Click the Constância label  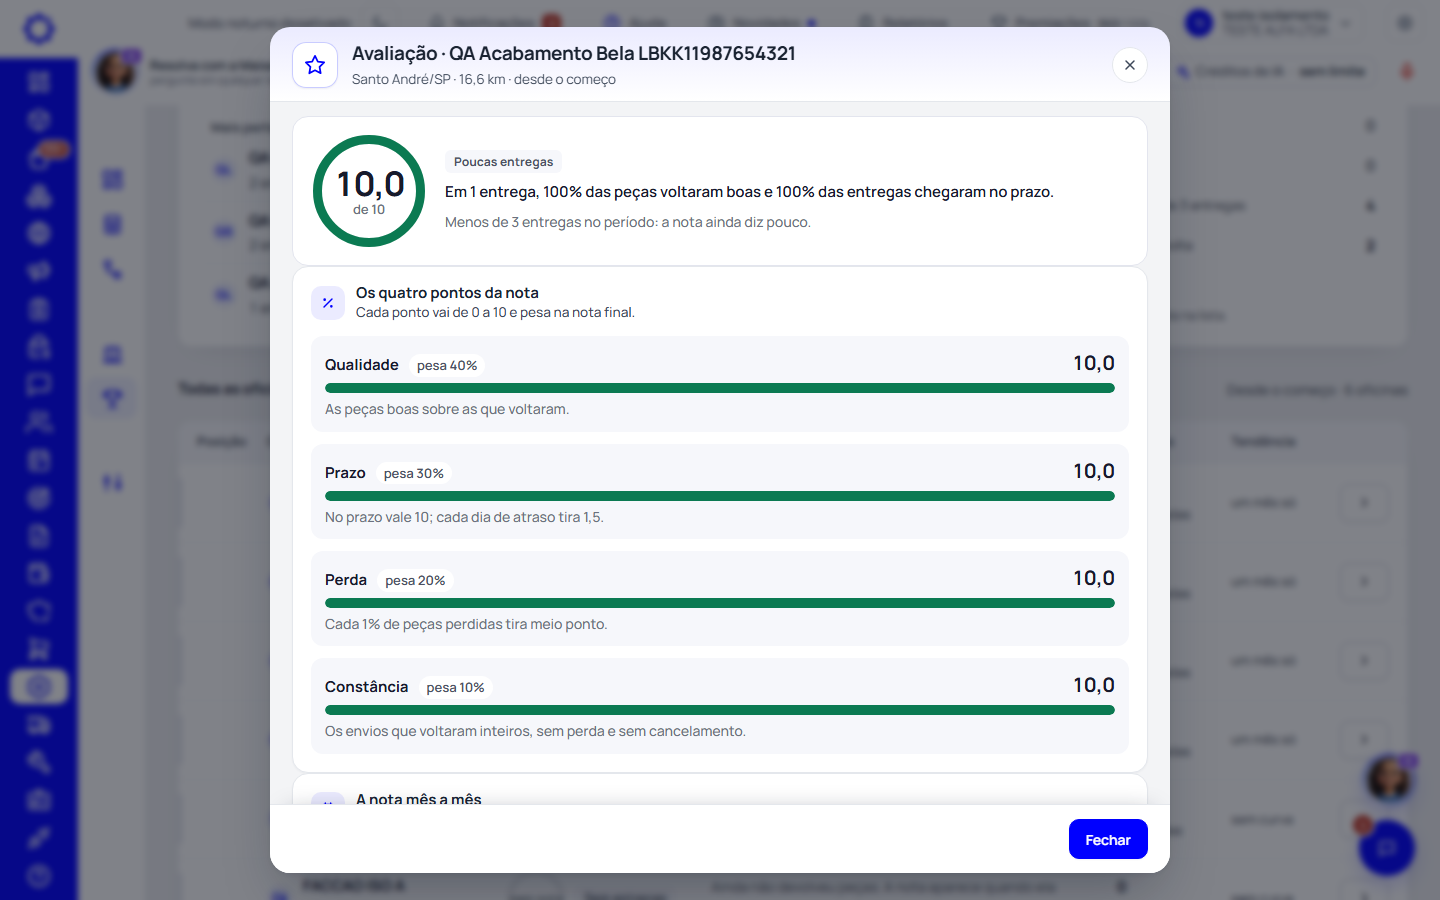click(x=366, y=687)
